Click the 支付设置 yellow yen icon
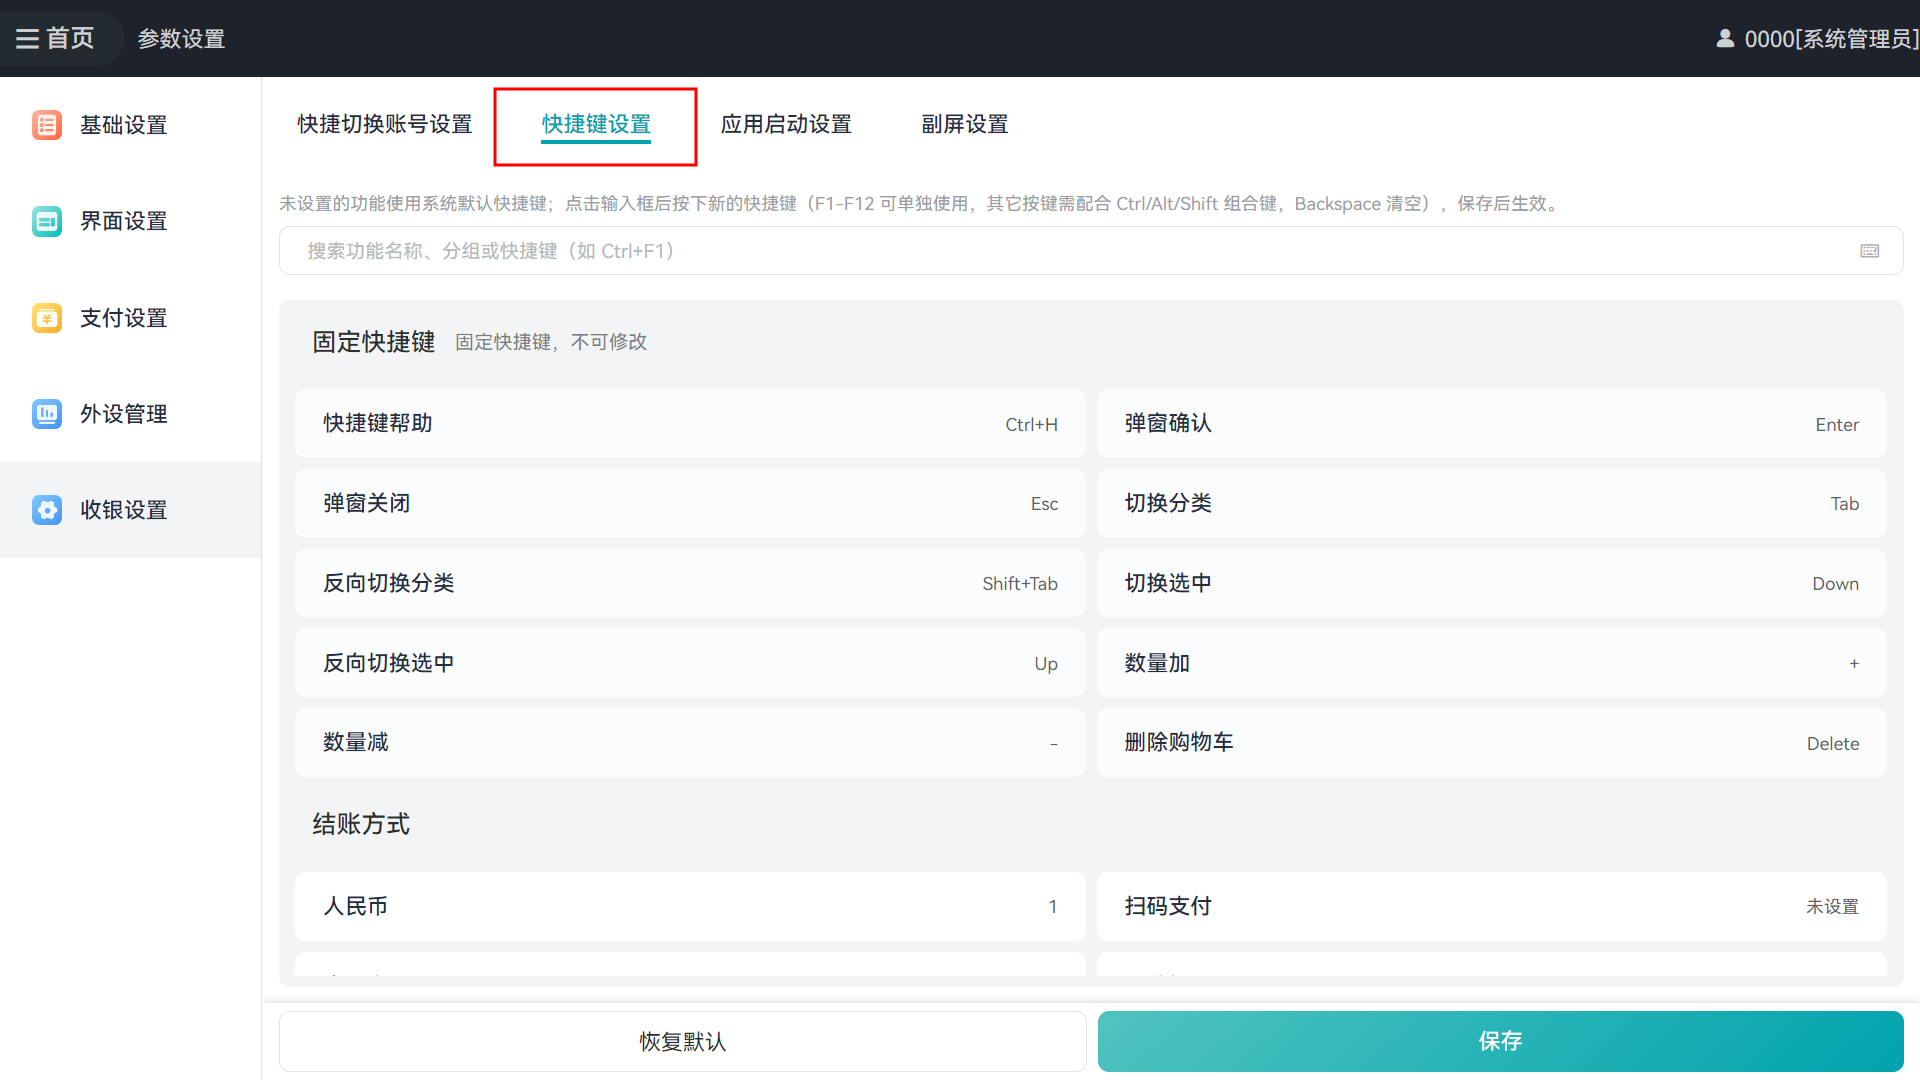The image size is (1920, 1080). (x=47, y=318)
